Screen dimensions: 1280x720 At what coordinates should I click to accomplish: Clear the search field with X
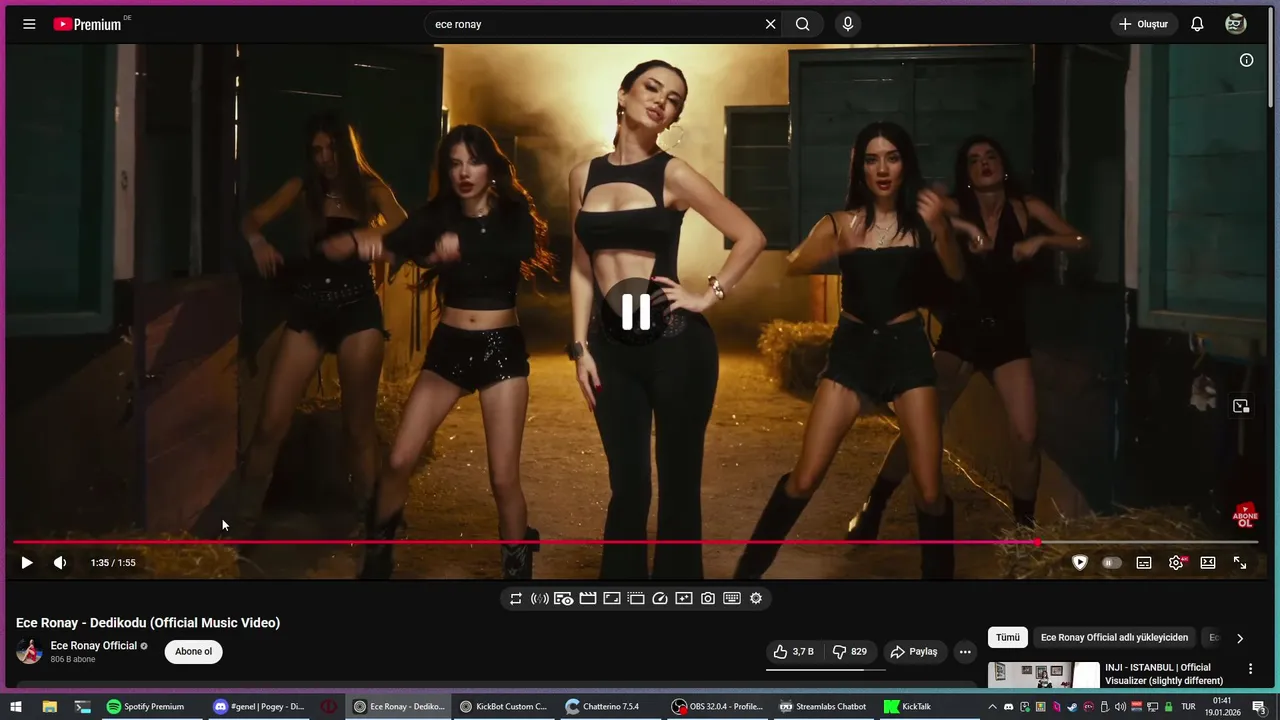click(x=770, y=24)
